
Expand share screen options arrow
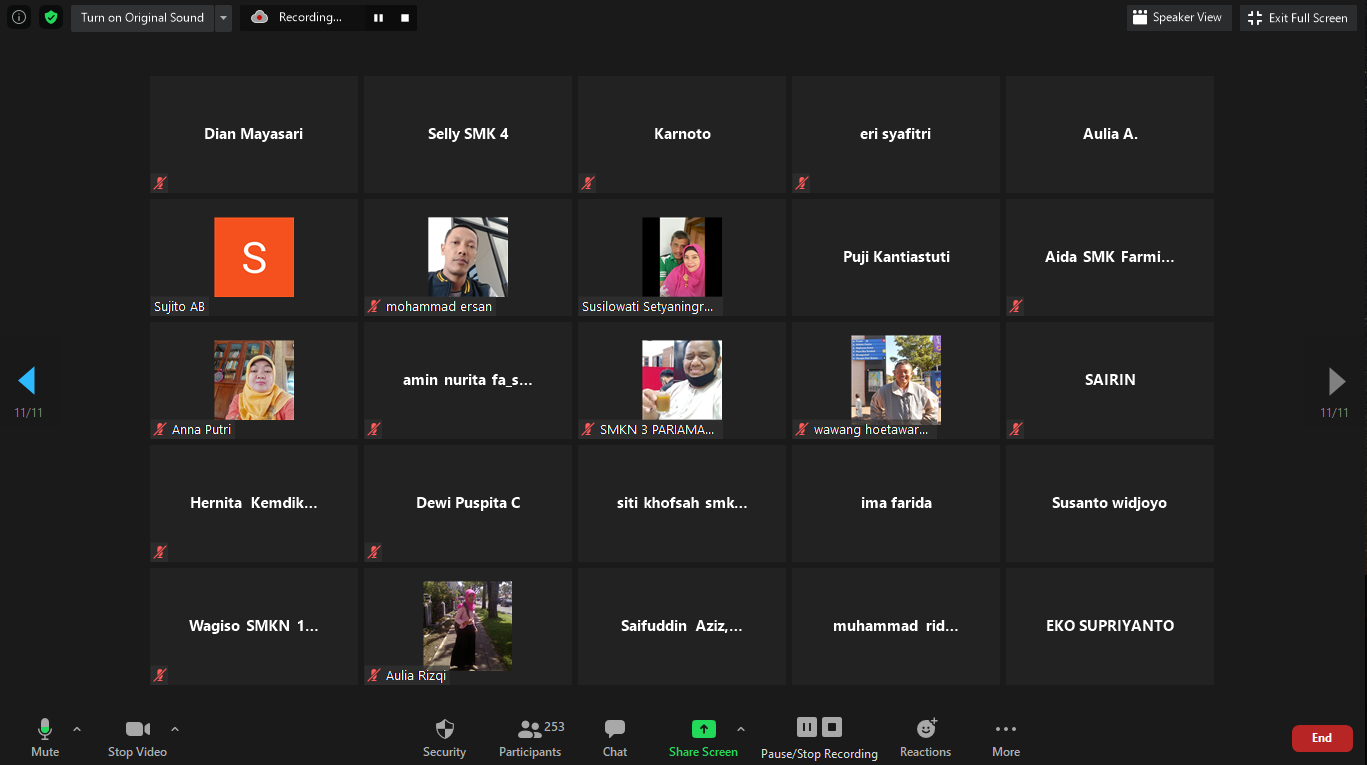tap(741, 729)
